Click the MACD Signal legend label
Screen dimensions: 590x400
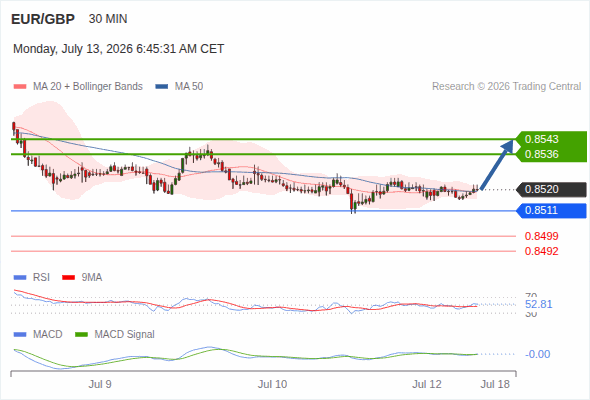(x=124, y=335)
